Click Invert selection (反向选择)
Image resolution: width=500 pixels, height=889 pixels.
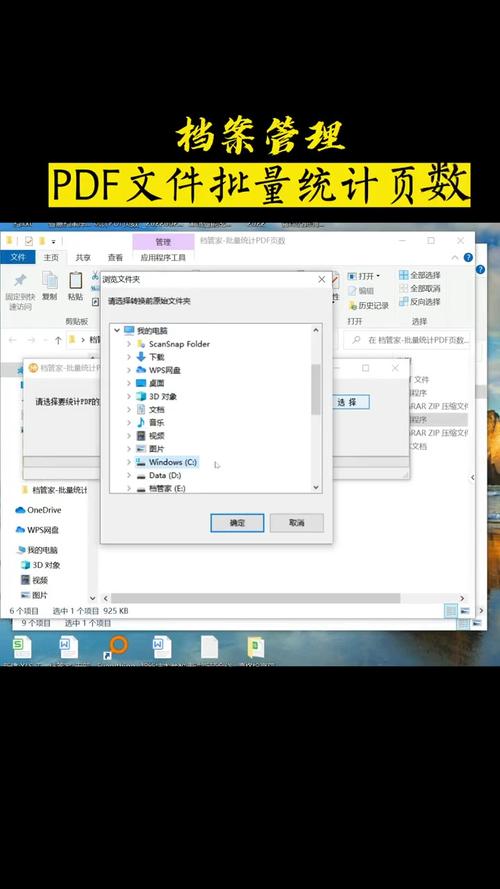click(x=420, y=301)
